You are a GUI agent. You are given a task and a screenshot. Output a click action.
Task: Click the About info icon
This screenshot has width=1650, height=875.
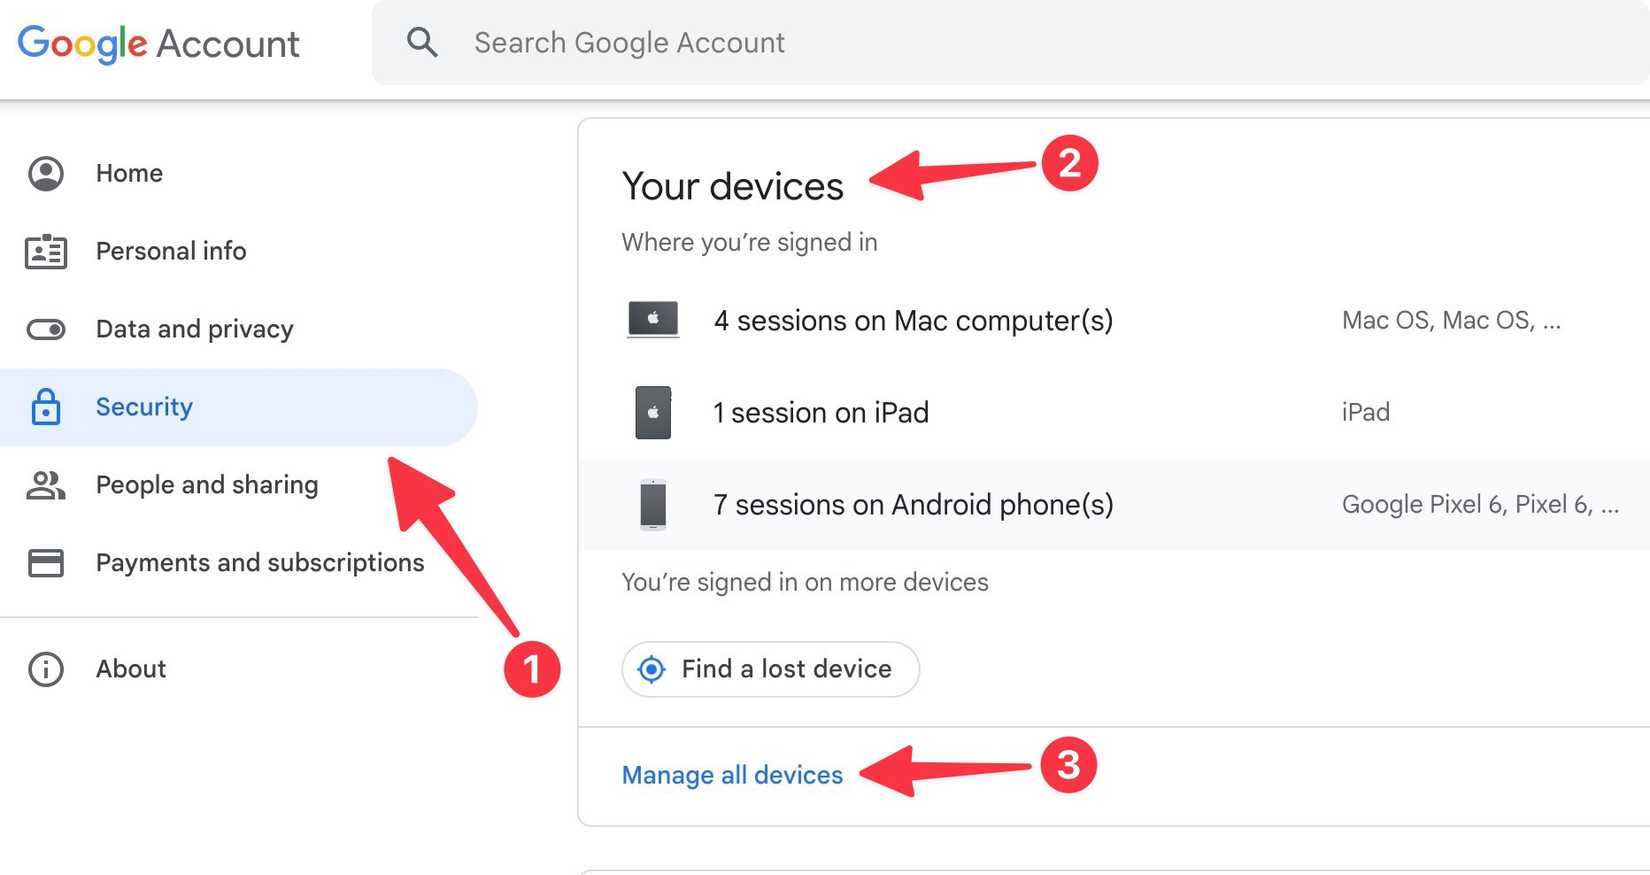click(46, 669)
